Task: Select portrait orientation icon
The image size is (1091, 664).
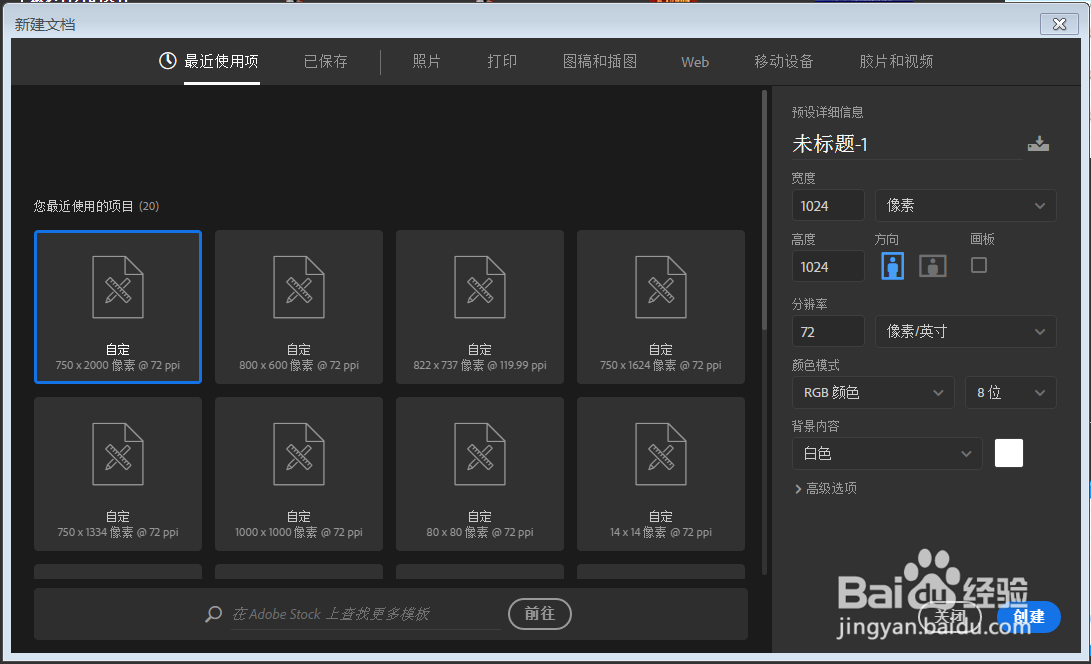Action: coord(893,266)
